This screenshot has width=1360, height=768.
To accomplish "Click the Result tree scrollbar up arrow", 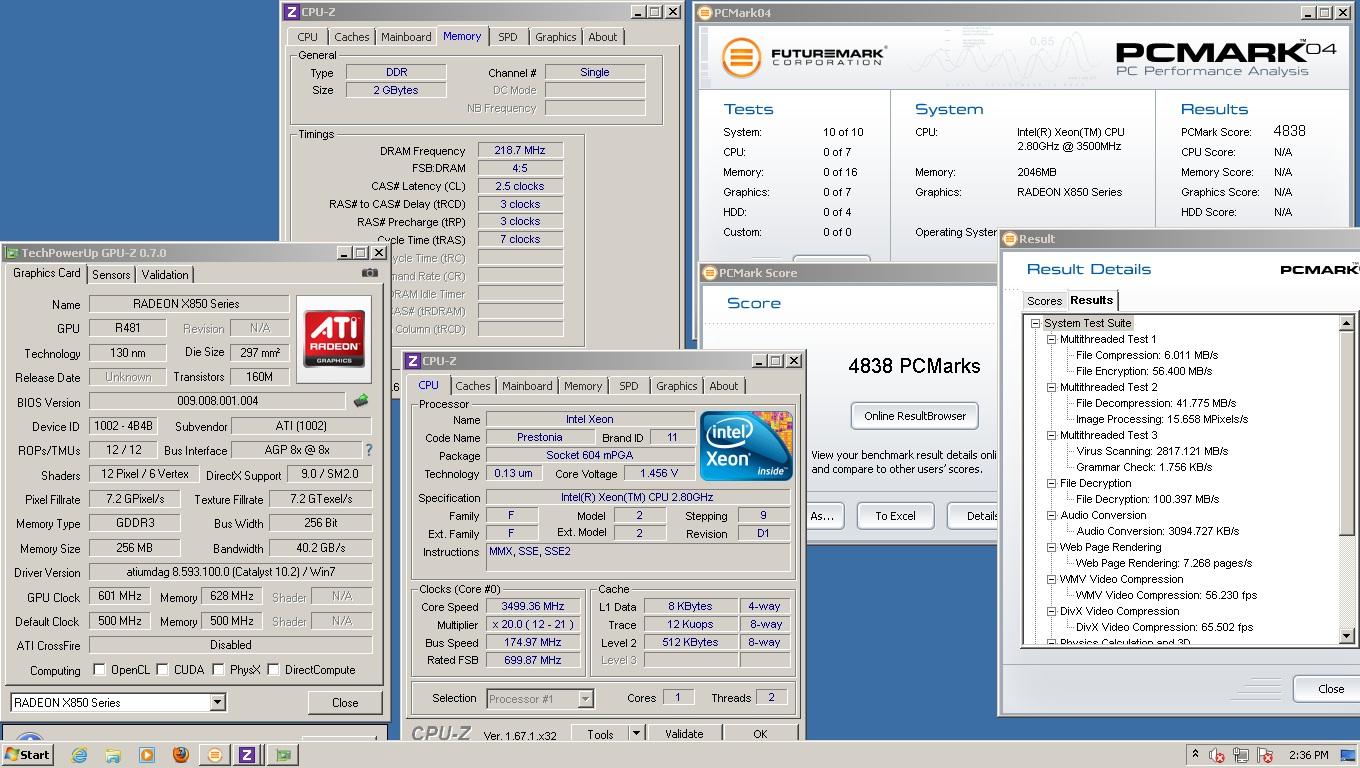I will tap(1346, 323).
